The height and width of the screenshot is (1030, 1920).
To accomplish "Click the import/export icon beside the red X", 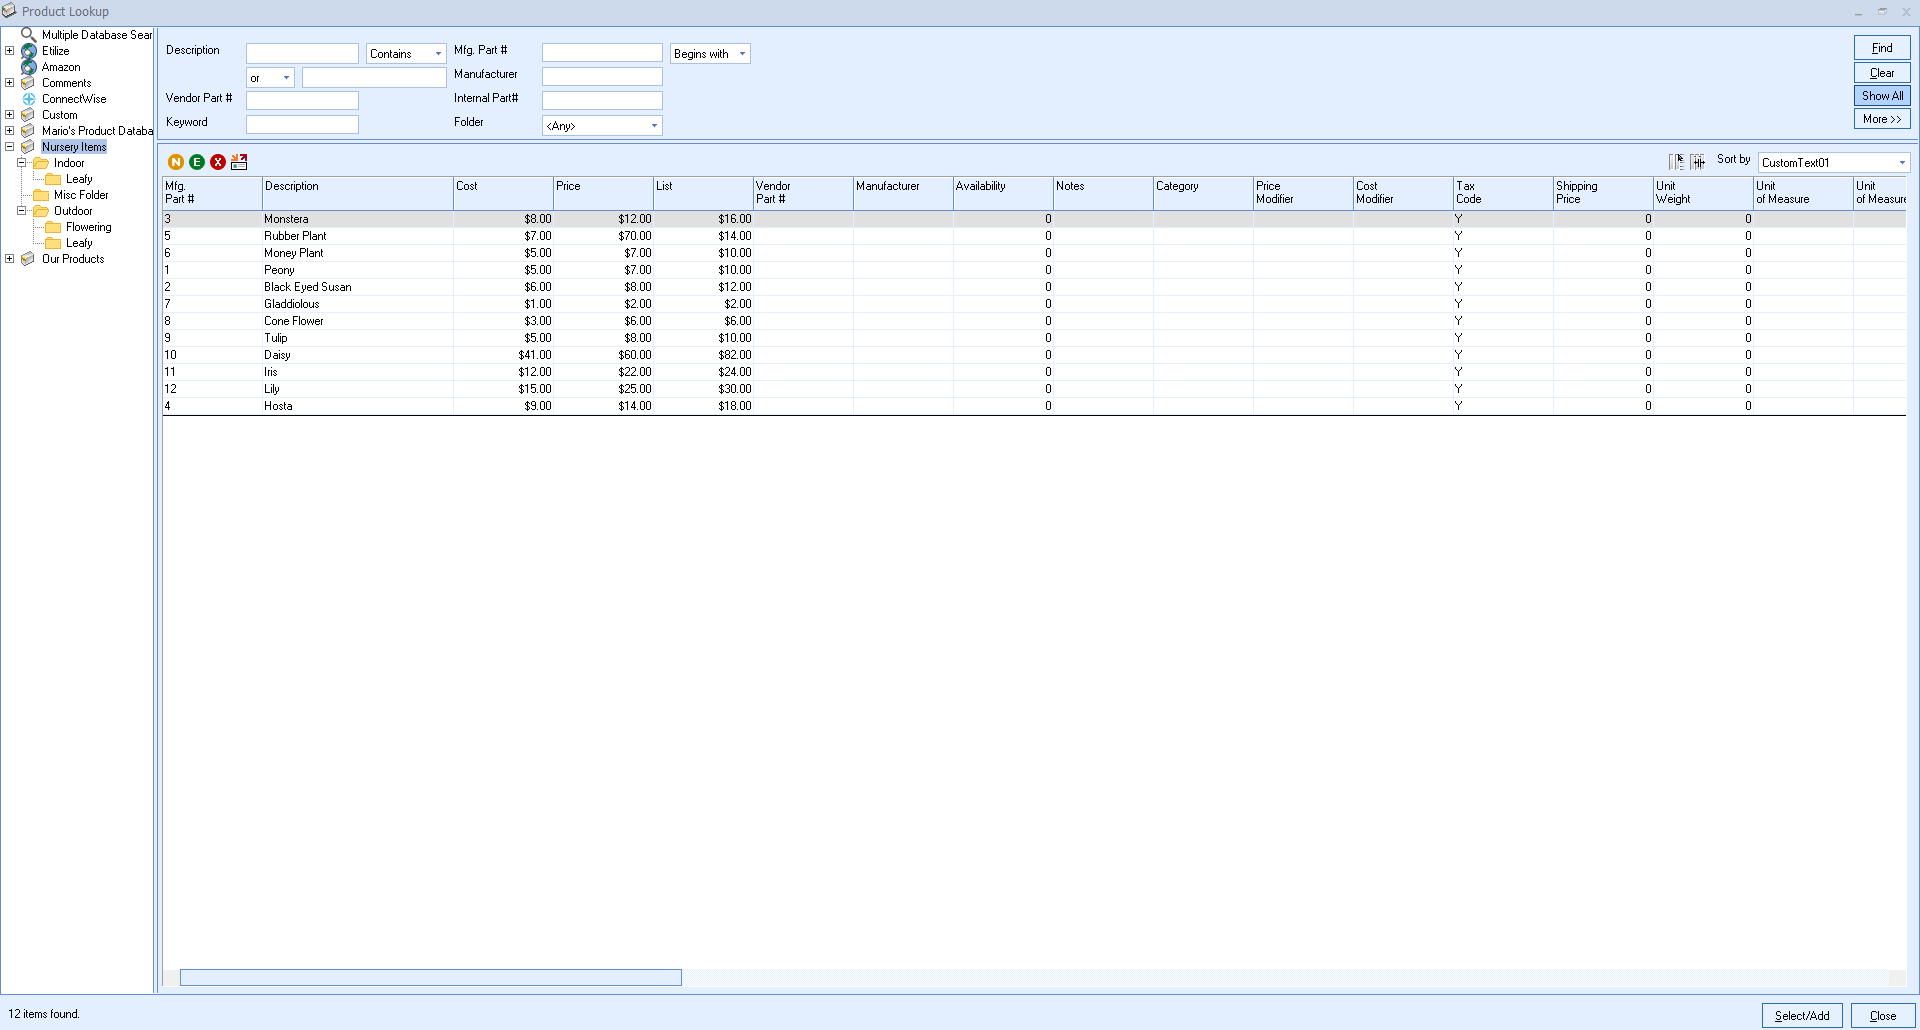I will [239, 162].
